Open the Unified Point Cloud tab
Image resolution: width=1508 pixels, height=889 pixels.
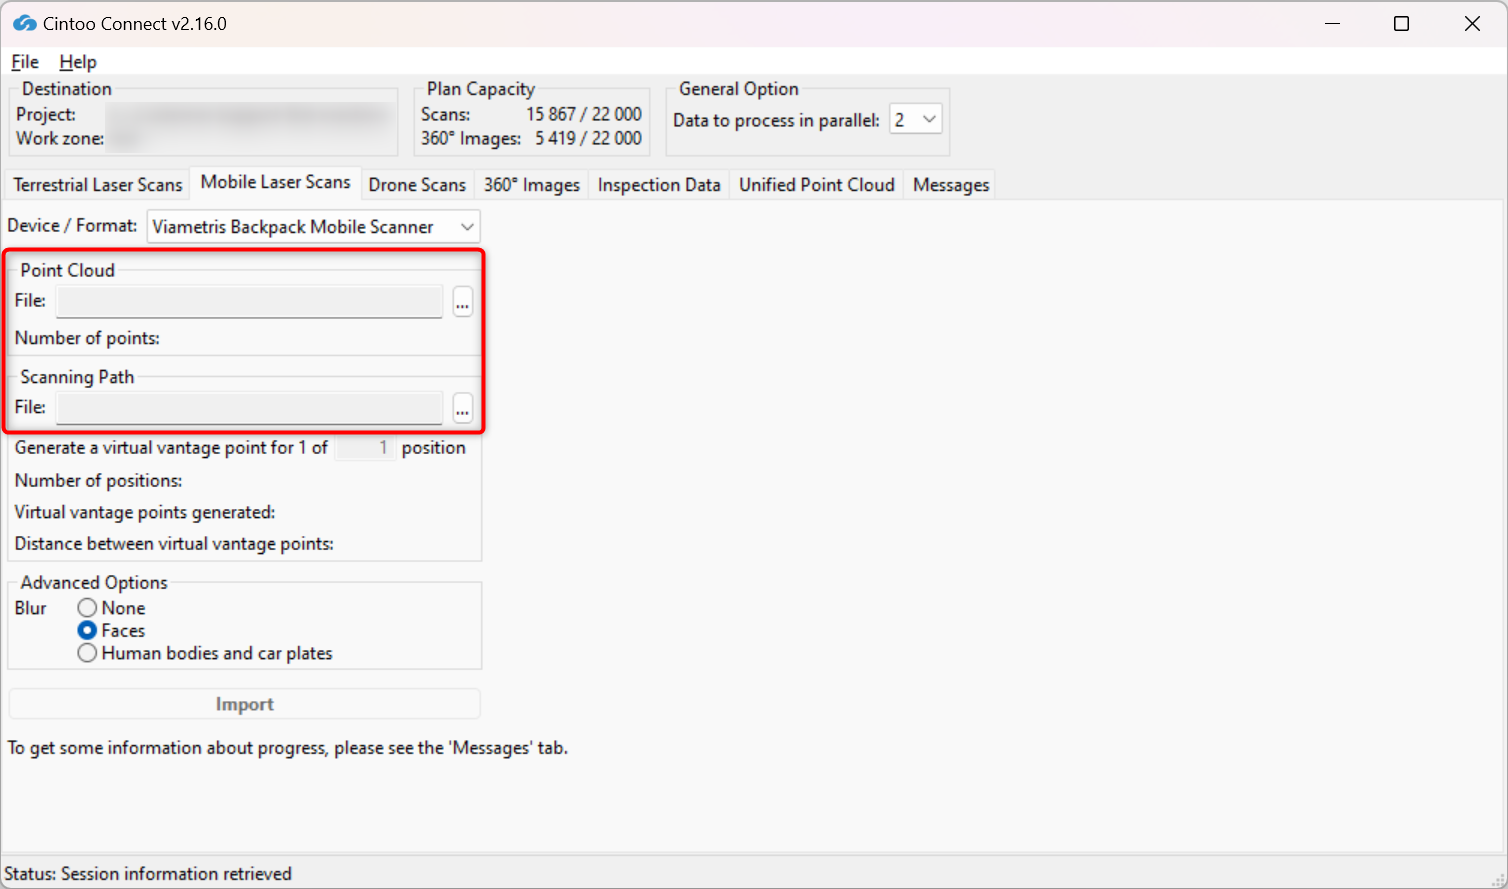coord(817,185)
